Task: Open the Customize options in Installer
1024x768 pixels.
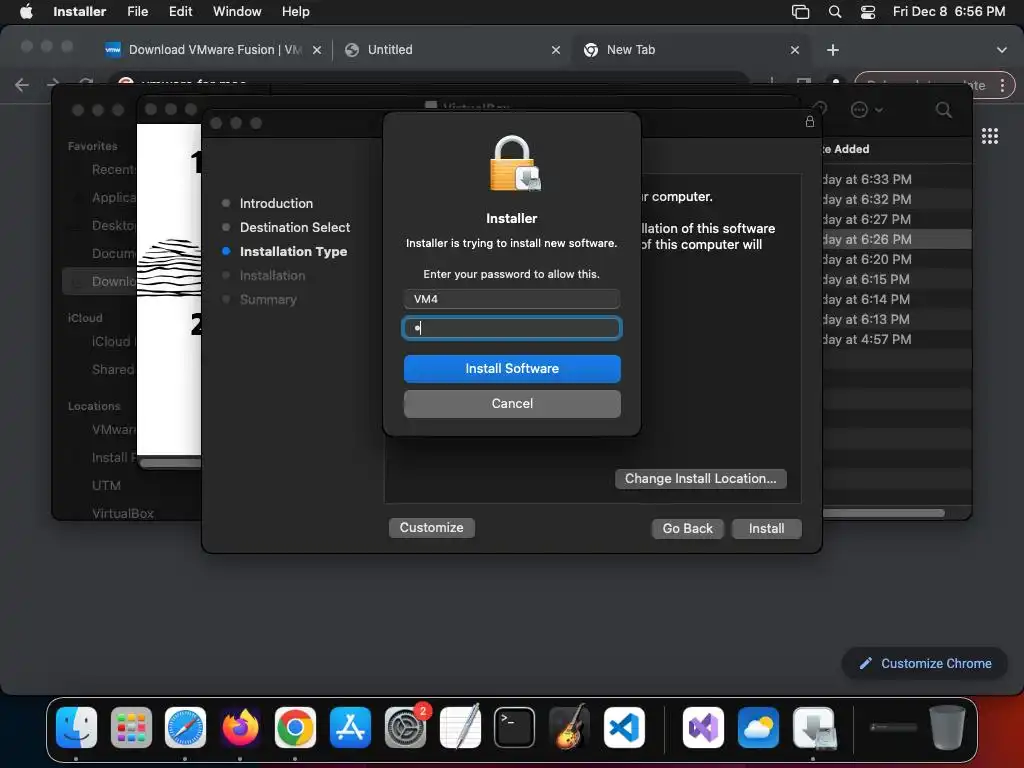Action: click(x=431, y=528)
